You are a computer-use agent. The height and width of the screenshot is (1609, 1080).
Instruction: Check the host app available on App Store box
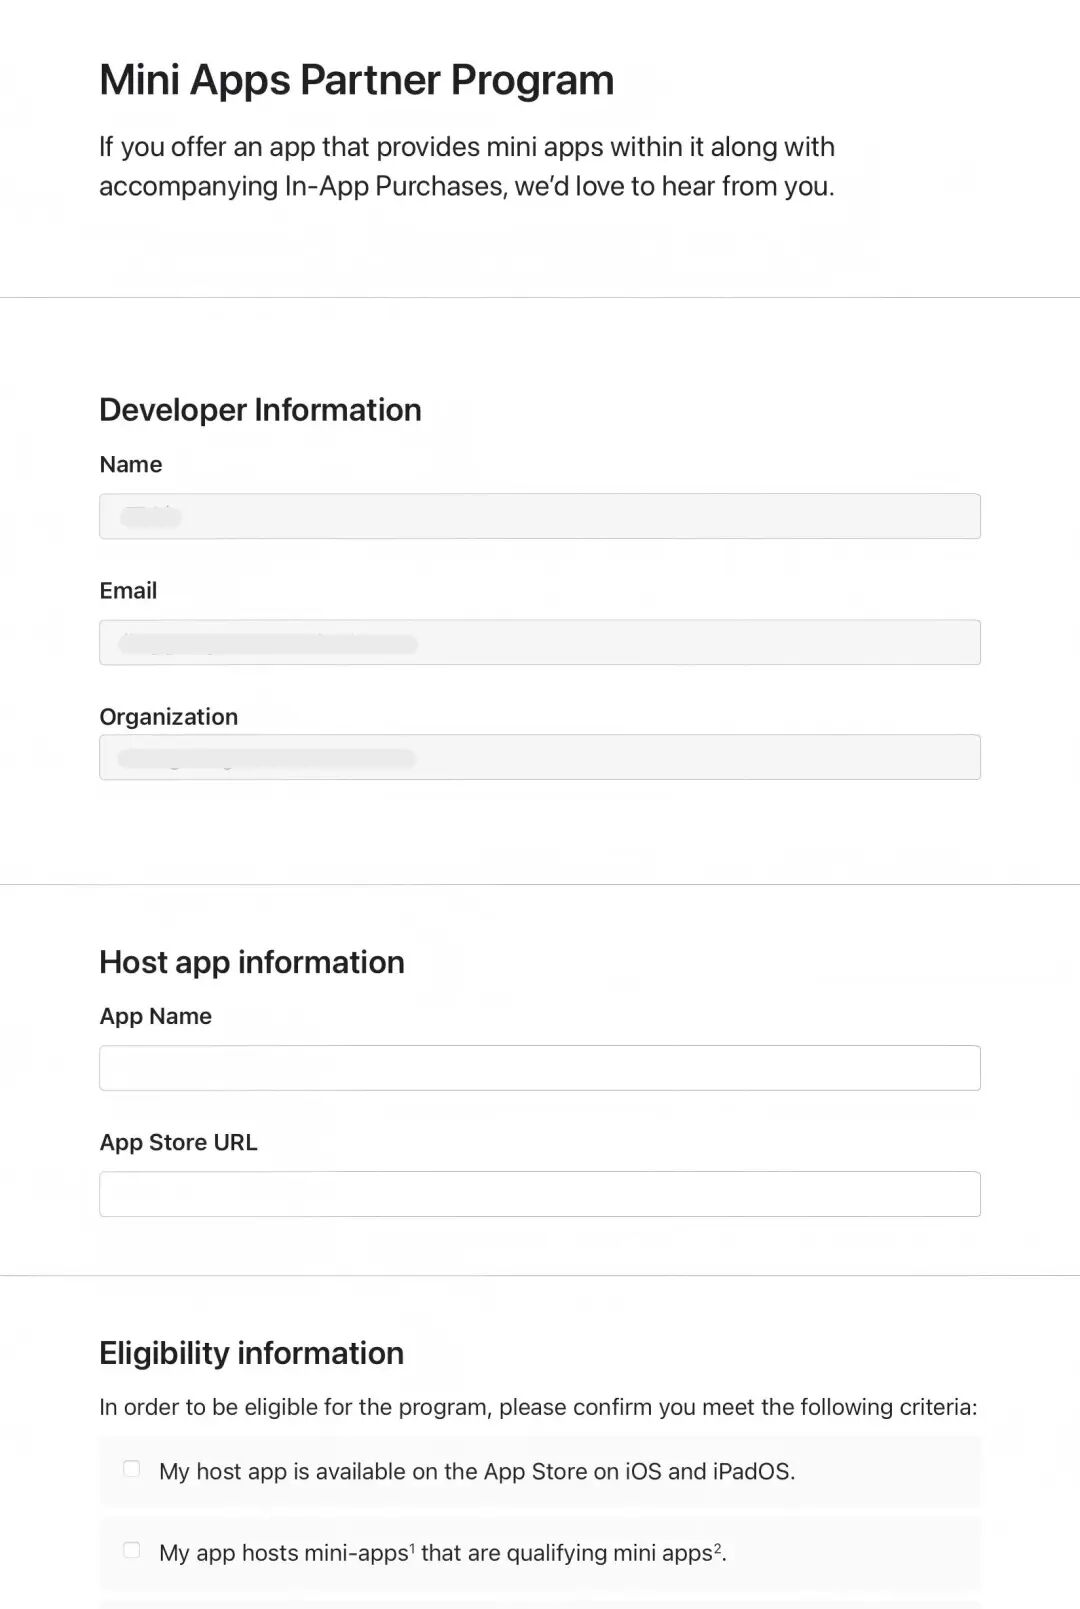pyautogui.click(x=131, y=1469)
